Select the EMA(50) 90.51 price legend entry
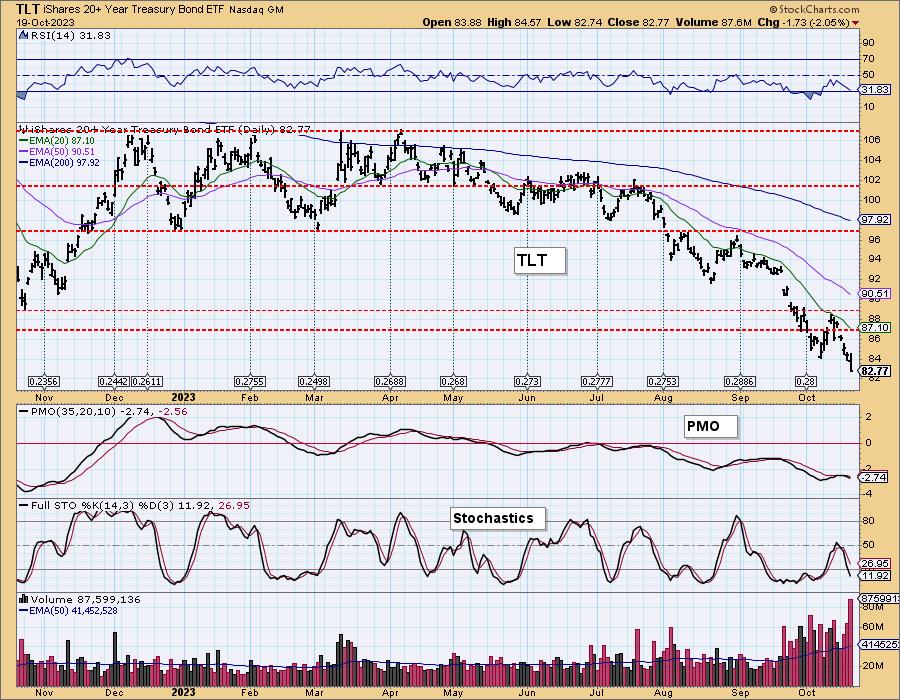 57,151
